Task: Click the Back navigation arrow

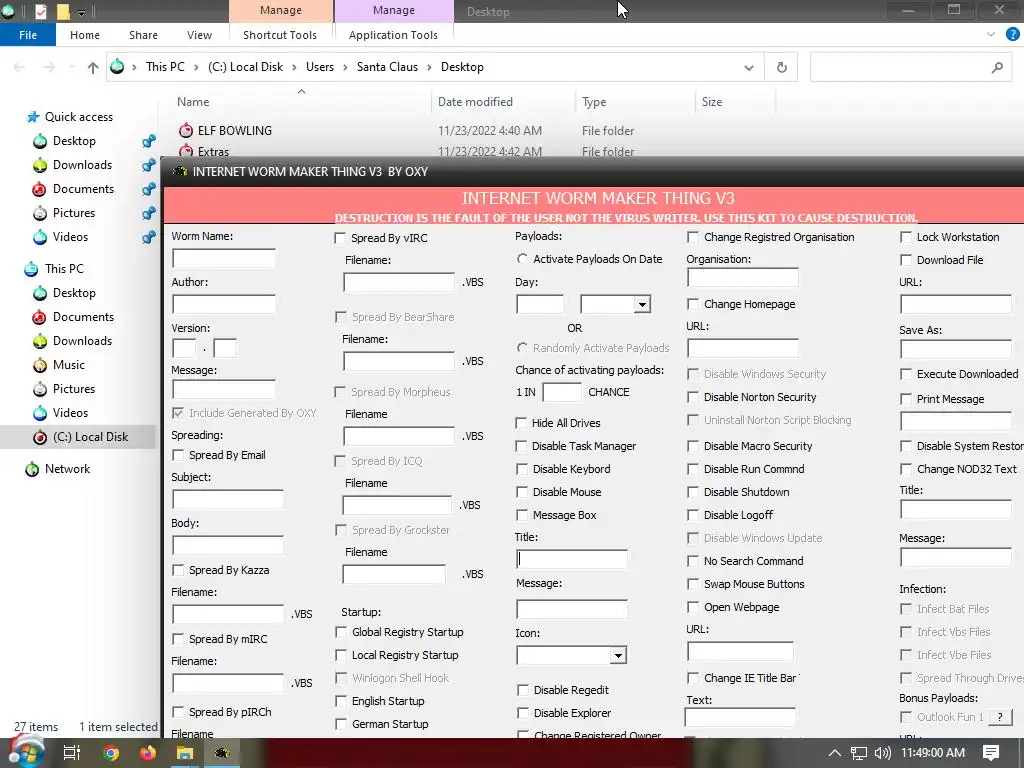Action: pos(19,67)
